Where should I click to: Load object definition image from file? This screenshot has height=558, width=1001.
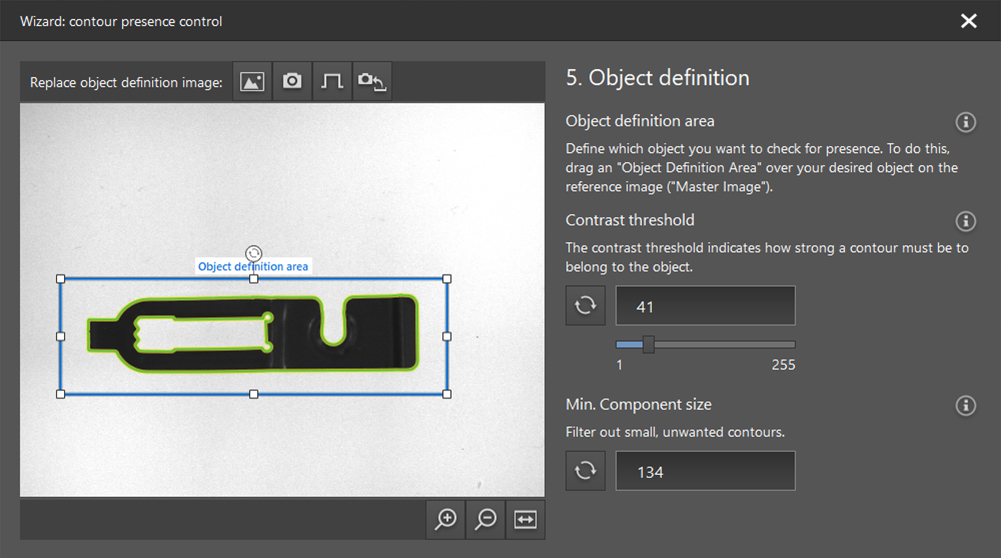(x=252, y=82)
